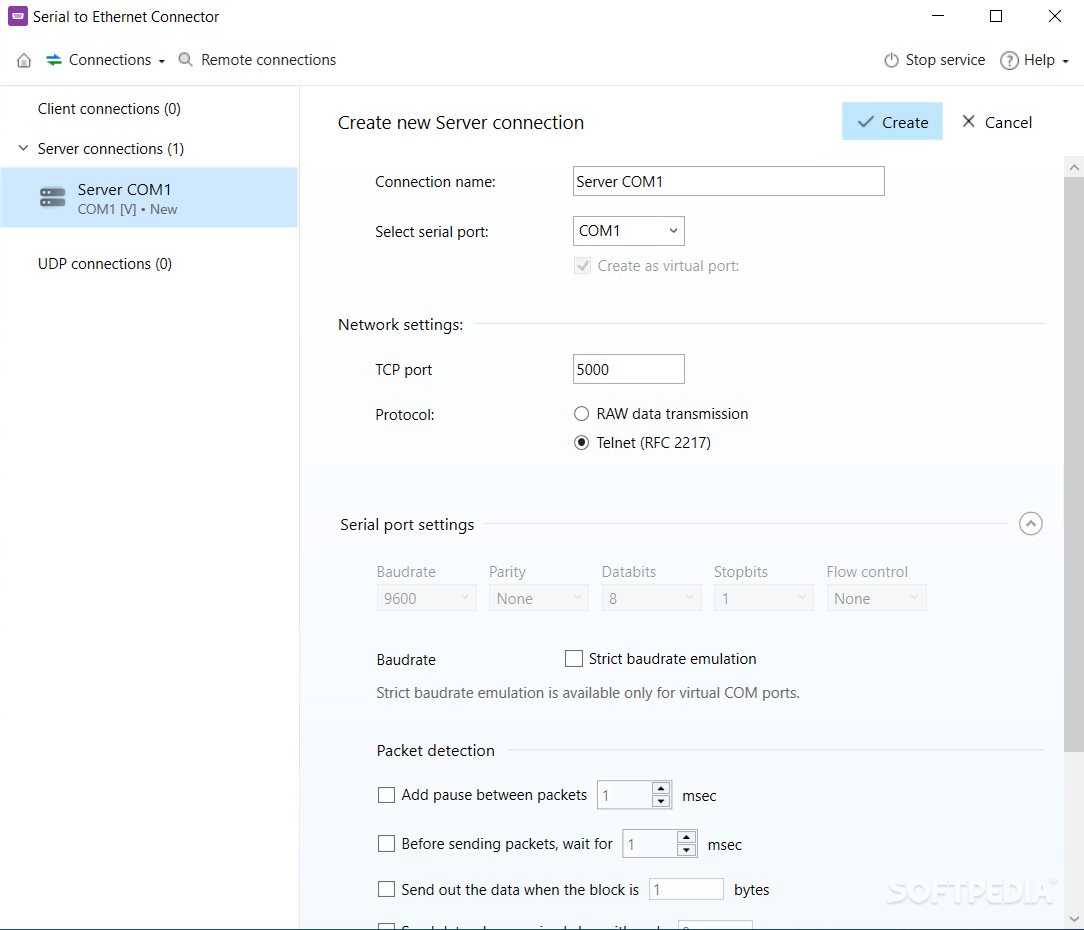The height and width of the screenshot is (930, 1084).
Task: Click the Connections arrows icon
Action: click(54, 60)
